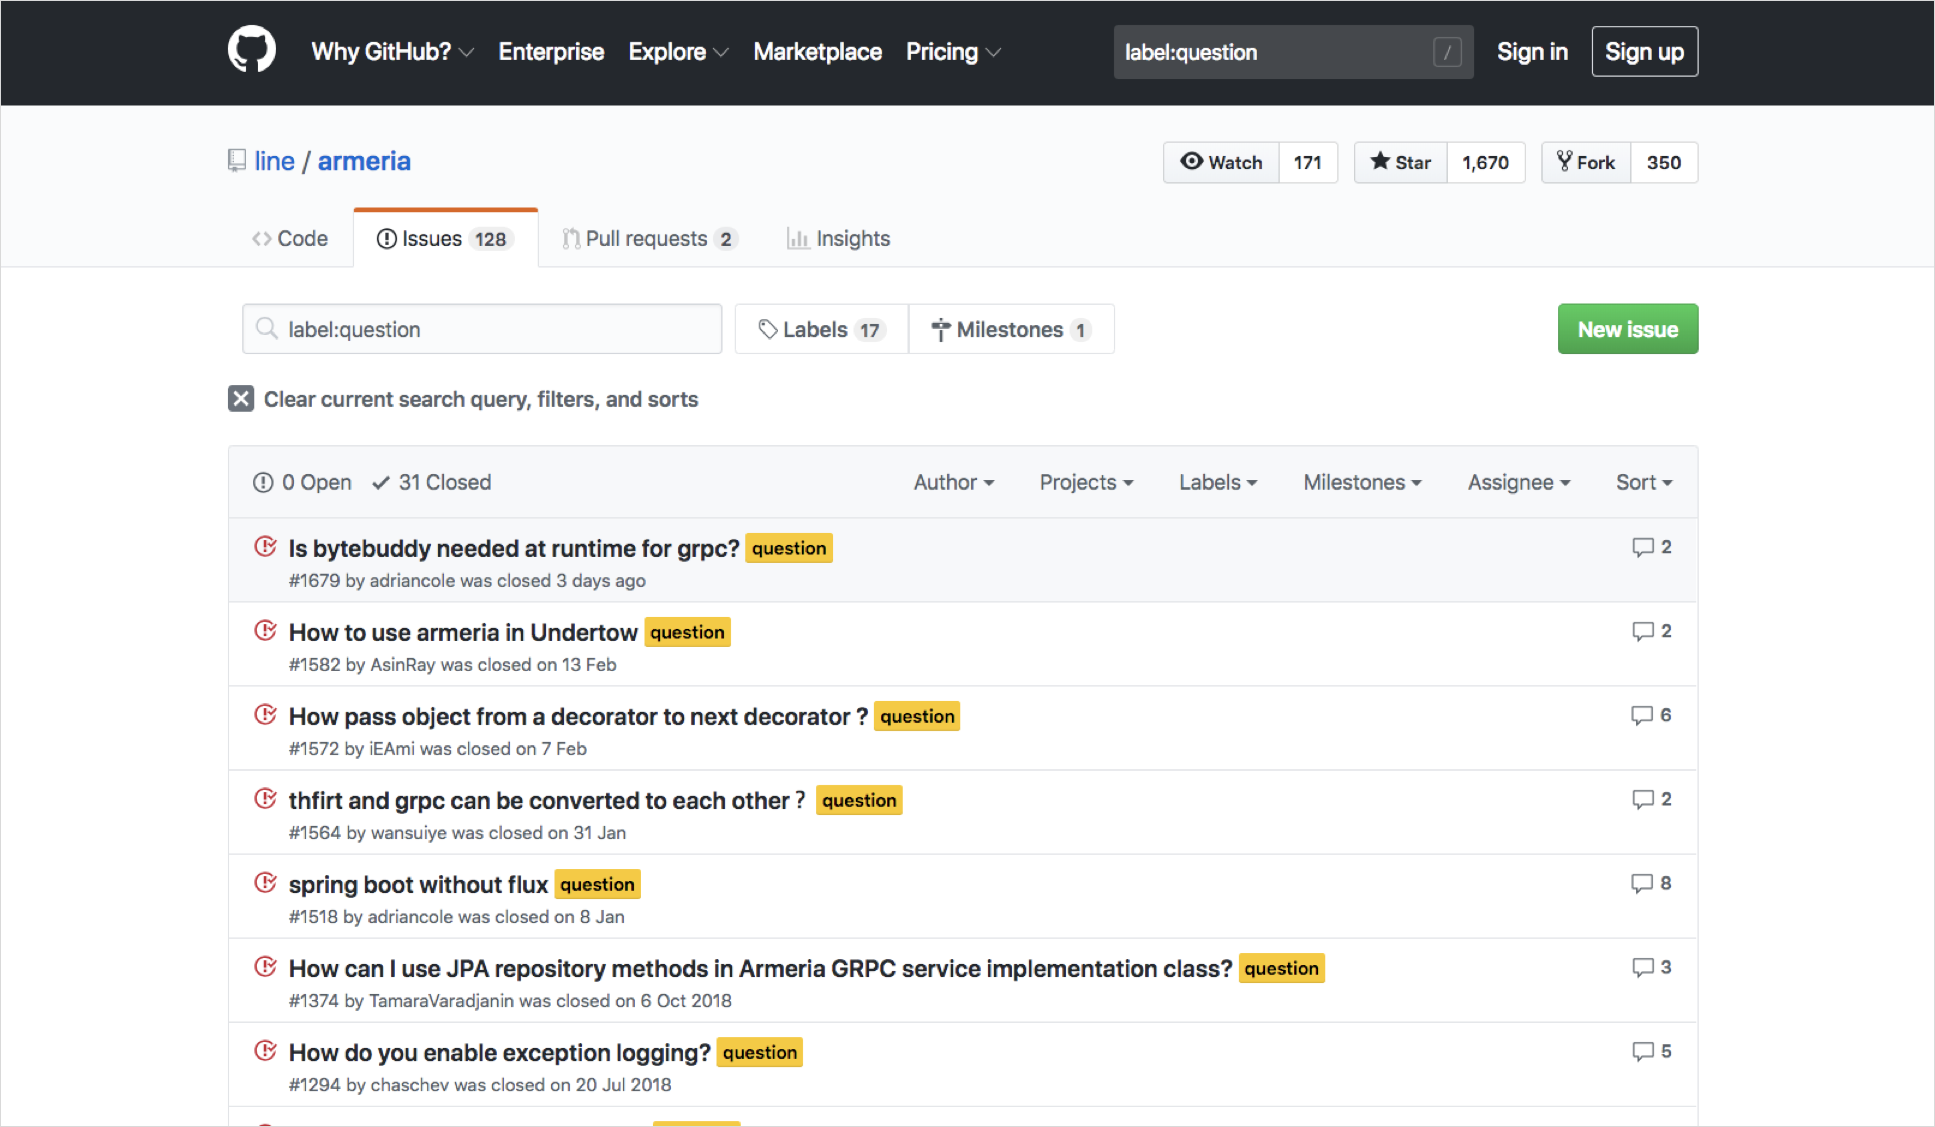Open comments icon for thfirt and grpc issue
The image size is (1935, 1127).
tap(1642, 799)
